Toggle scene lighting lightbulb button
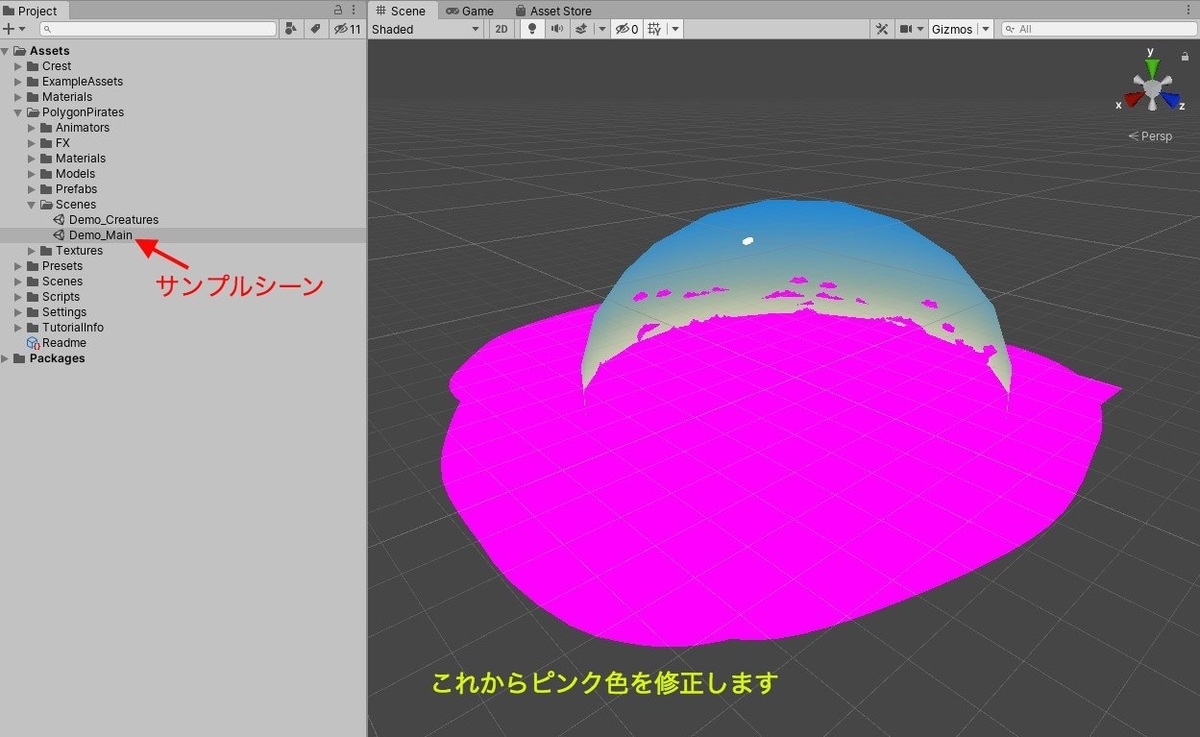1200x737 pixels. click(x=533, y=29)
